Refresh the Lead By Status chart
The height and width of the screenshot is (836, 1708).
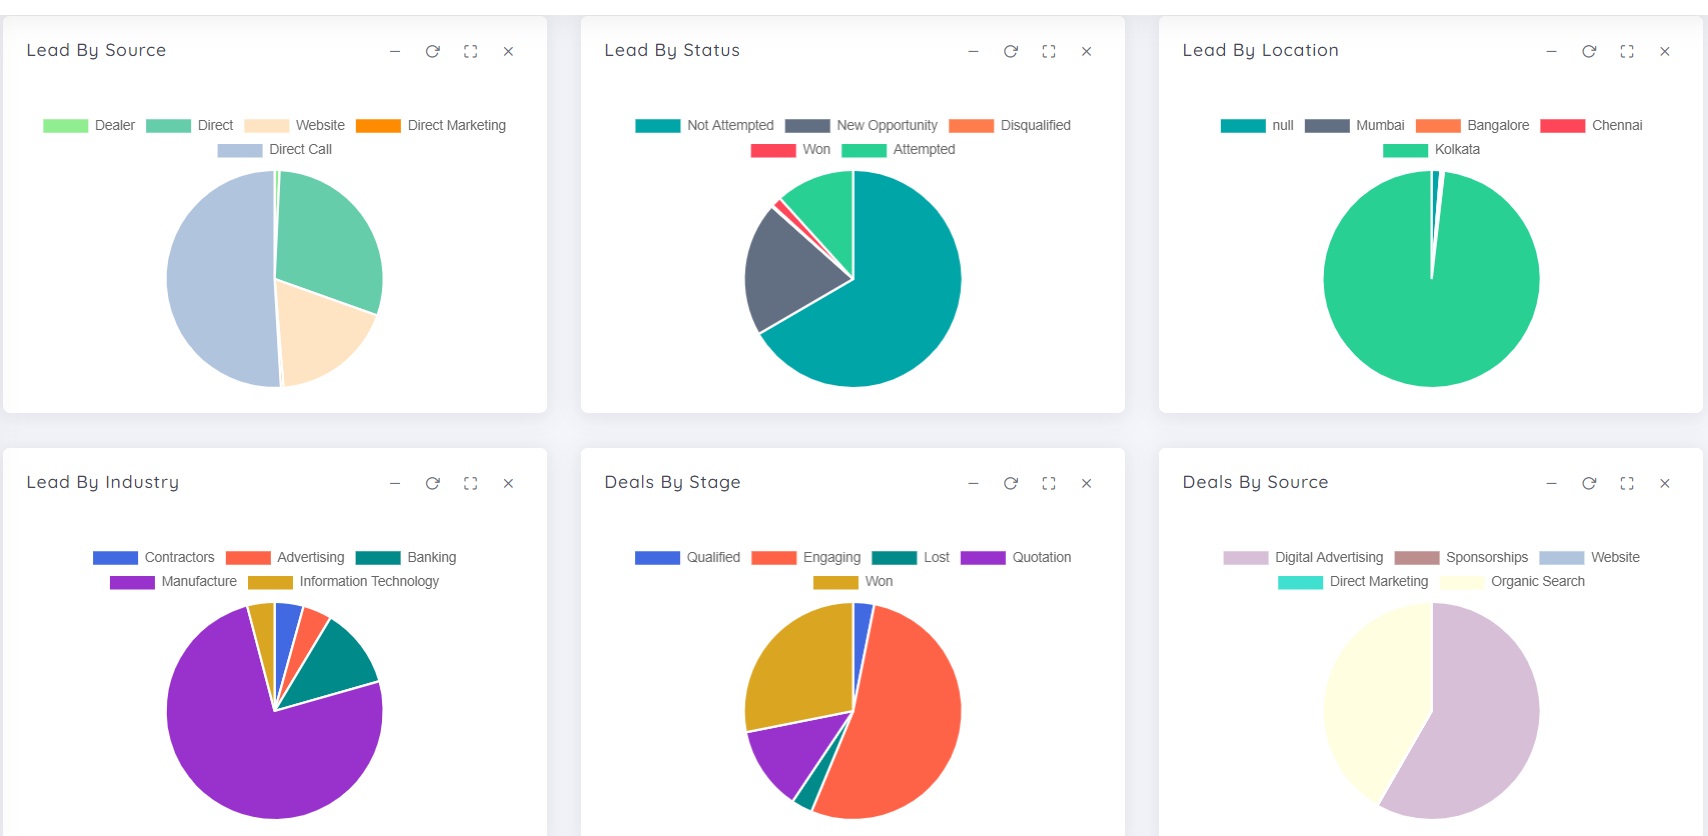(1011, 51)
